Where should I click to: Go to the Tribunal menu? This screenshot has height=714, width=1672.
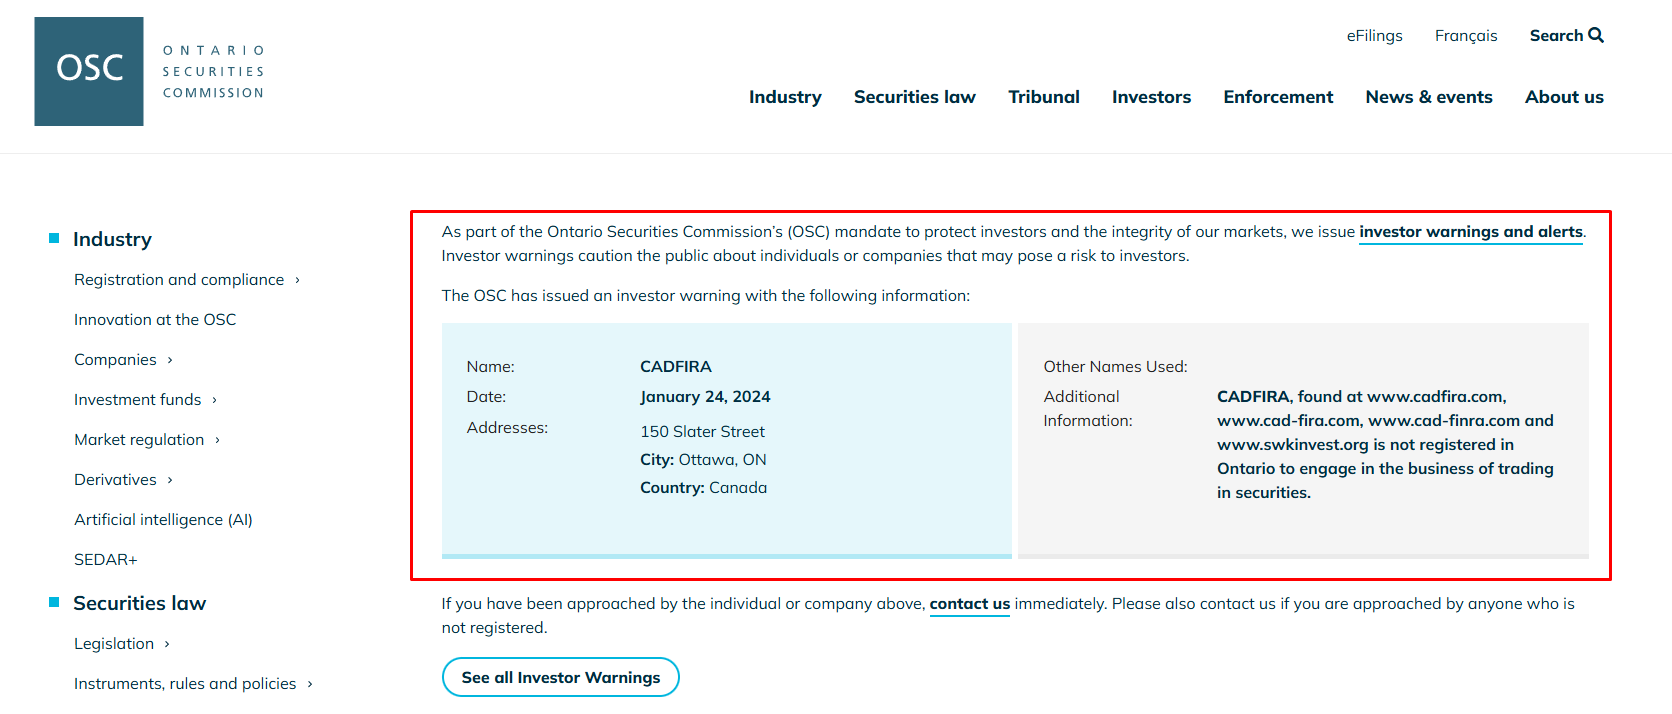pos(1043,97)
